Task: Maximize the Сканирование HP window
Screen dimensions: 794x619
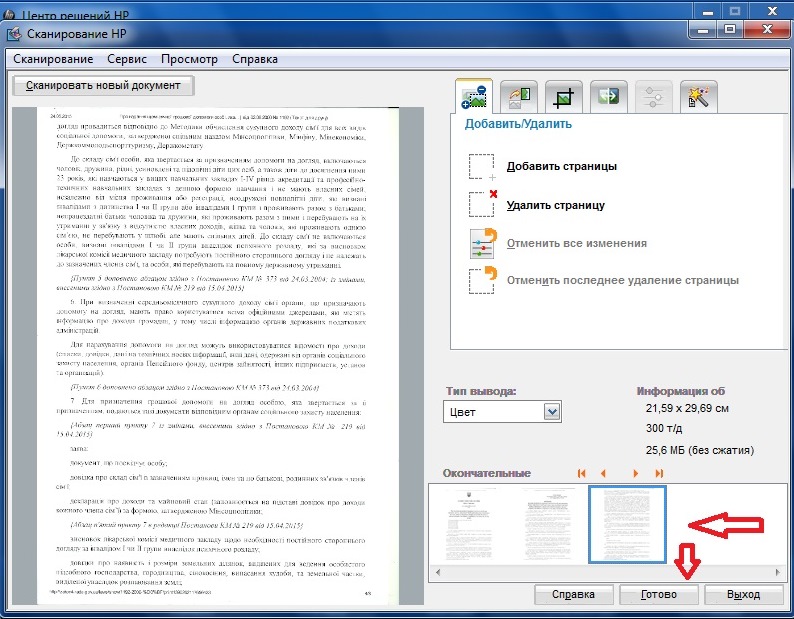Action: (x=730, y=30)
